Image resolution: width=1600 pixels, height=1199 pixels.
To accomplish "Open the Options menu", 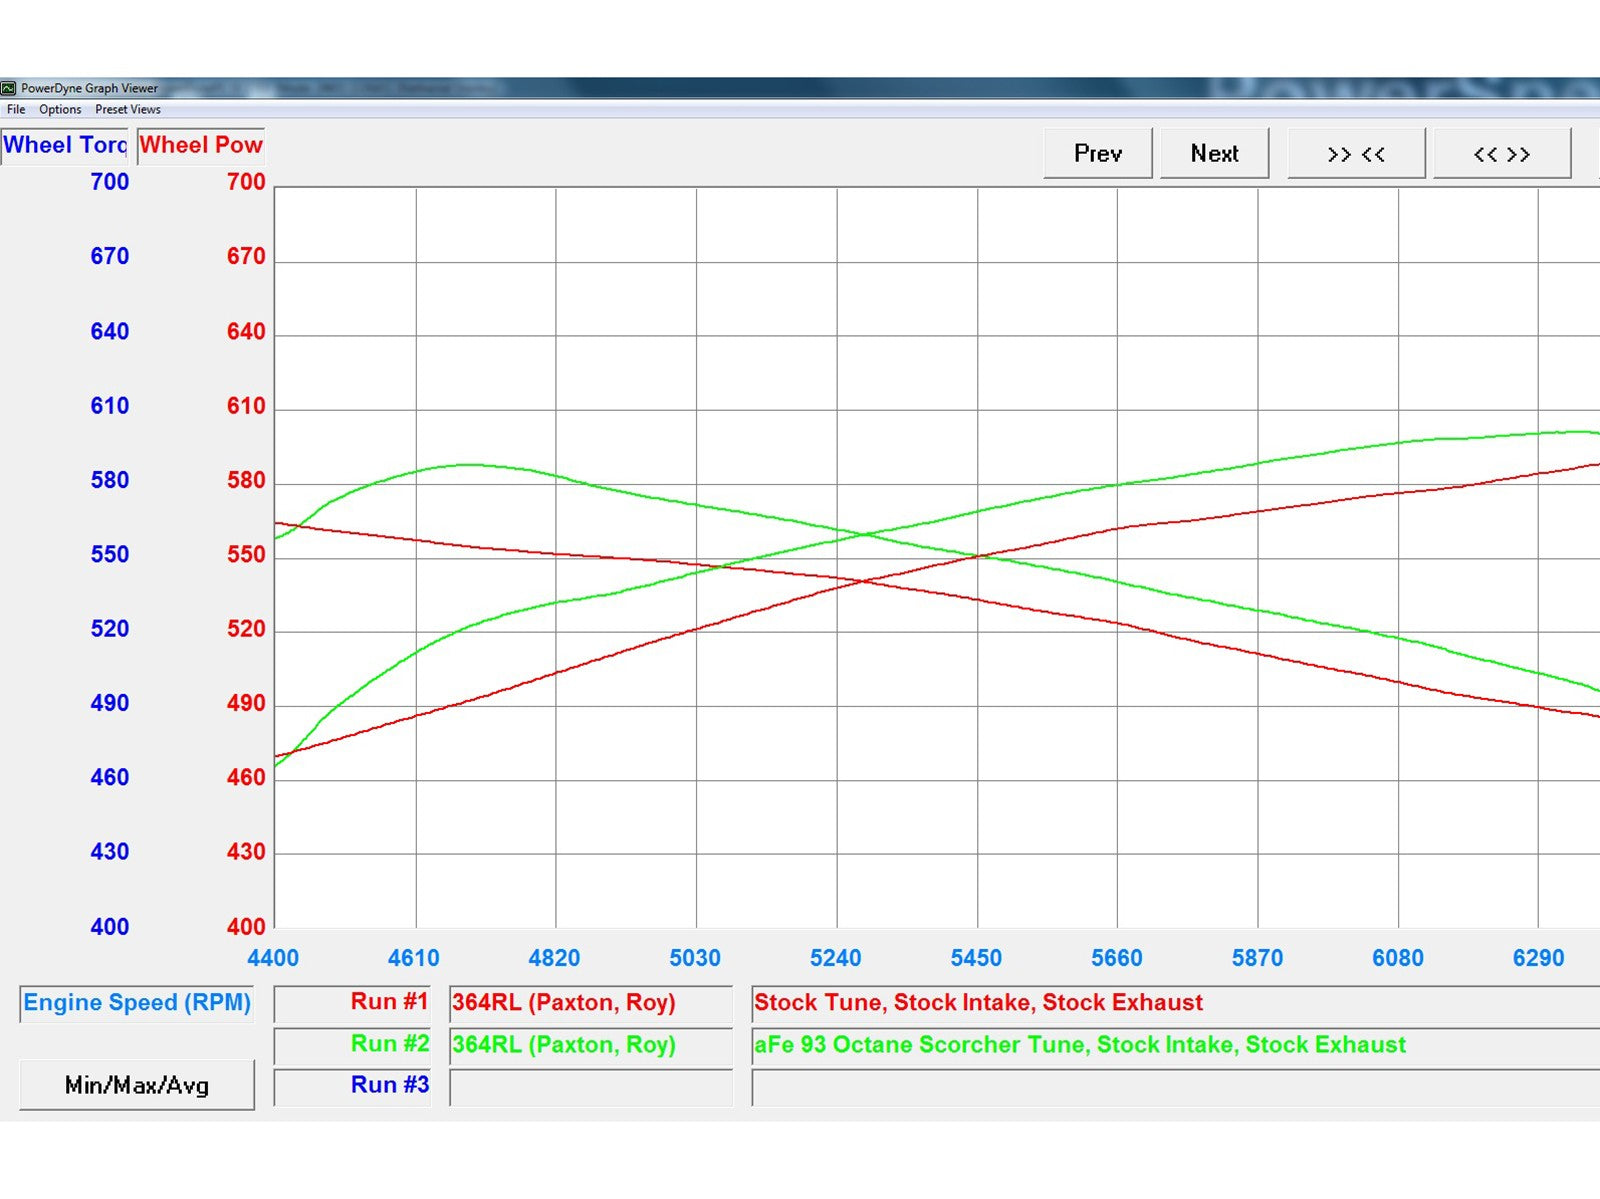I will (60, 110).
